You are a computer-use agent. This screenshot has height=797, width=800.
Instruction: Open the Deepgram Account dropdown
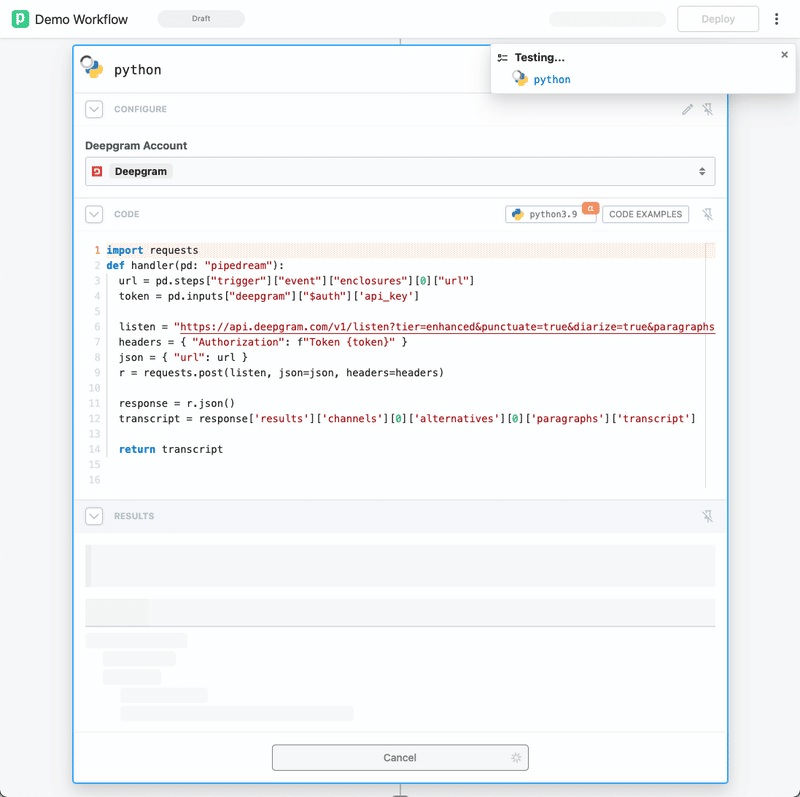(x=400, y=171)
